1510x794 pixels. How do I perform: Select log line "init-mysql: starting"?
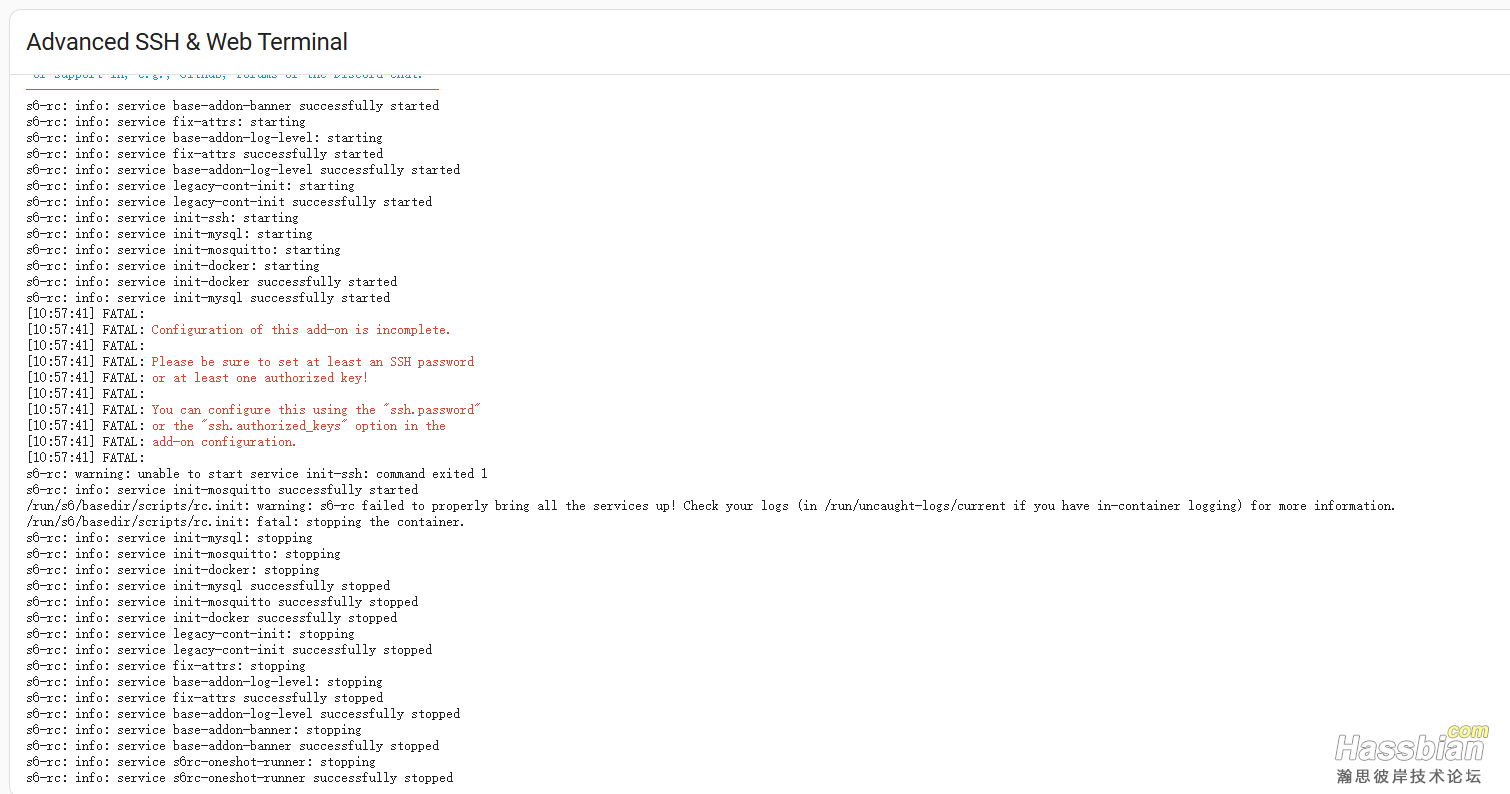170,234
